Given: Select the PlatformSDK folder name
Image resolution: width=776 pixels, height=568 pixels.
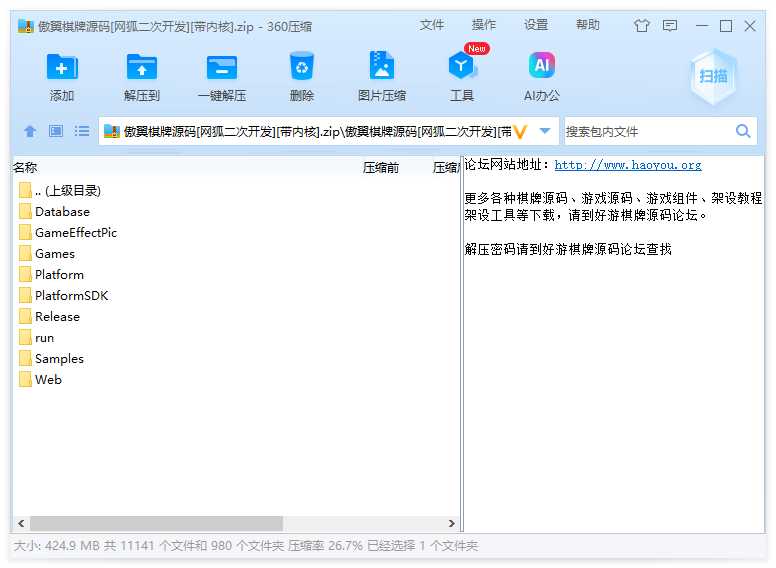Looking at the screenshot, I should (71, 296).
